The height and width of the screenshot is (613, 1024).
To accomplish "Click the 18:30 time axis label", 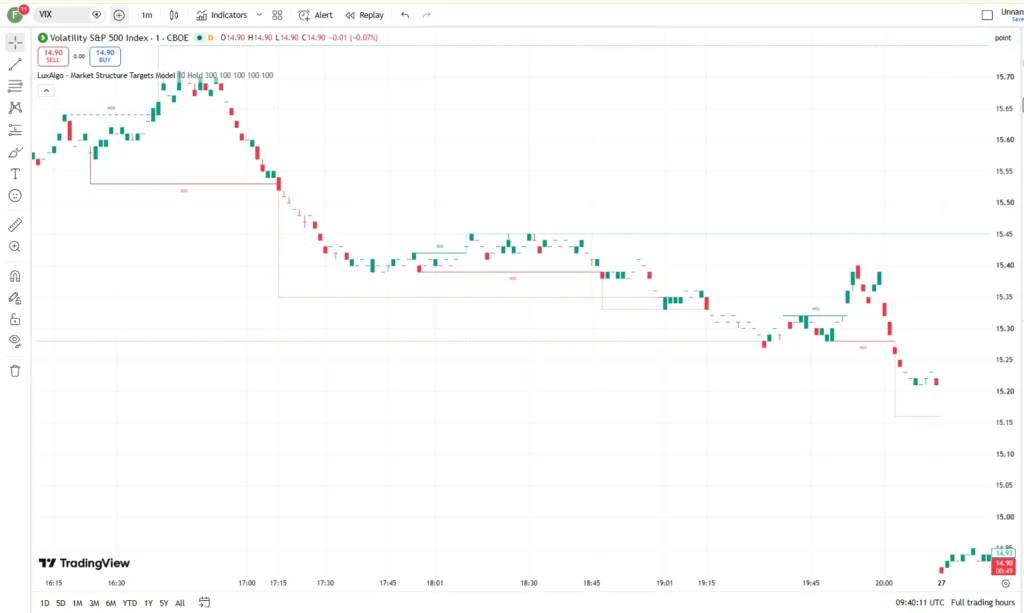I will coord(529,583).
